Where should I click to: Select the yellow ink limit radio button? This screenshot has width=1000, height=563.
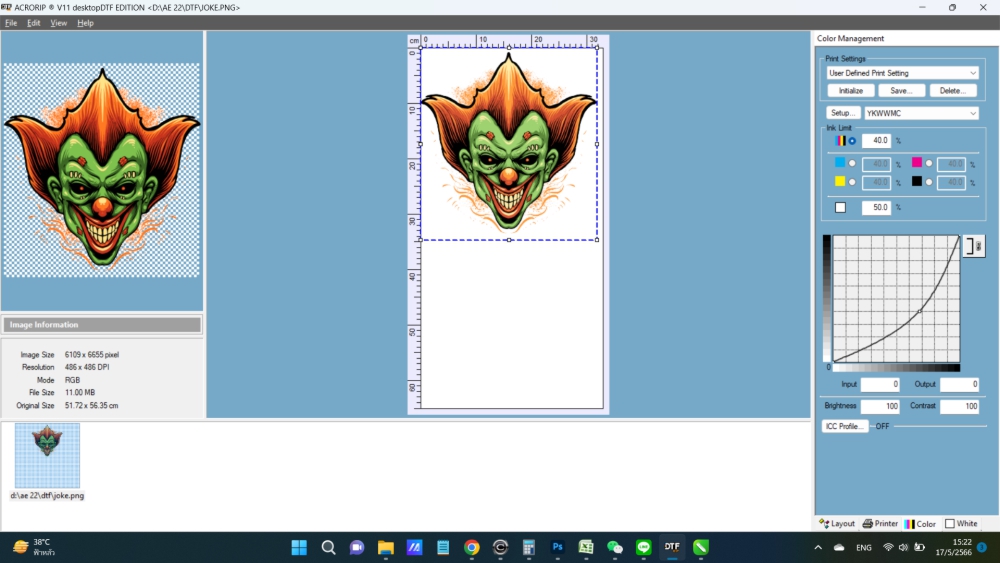[x=852, y=182]
